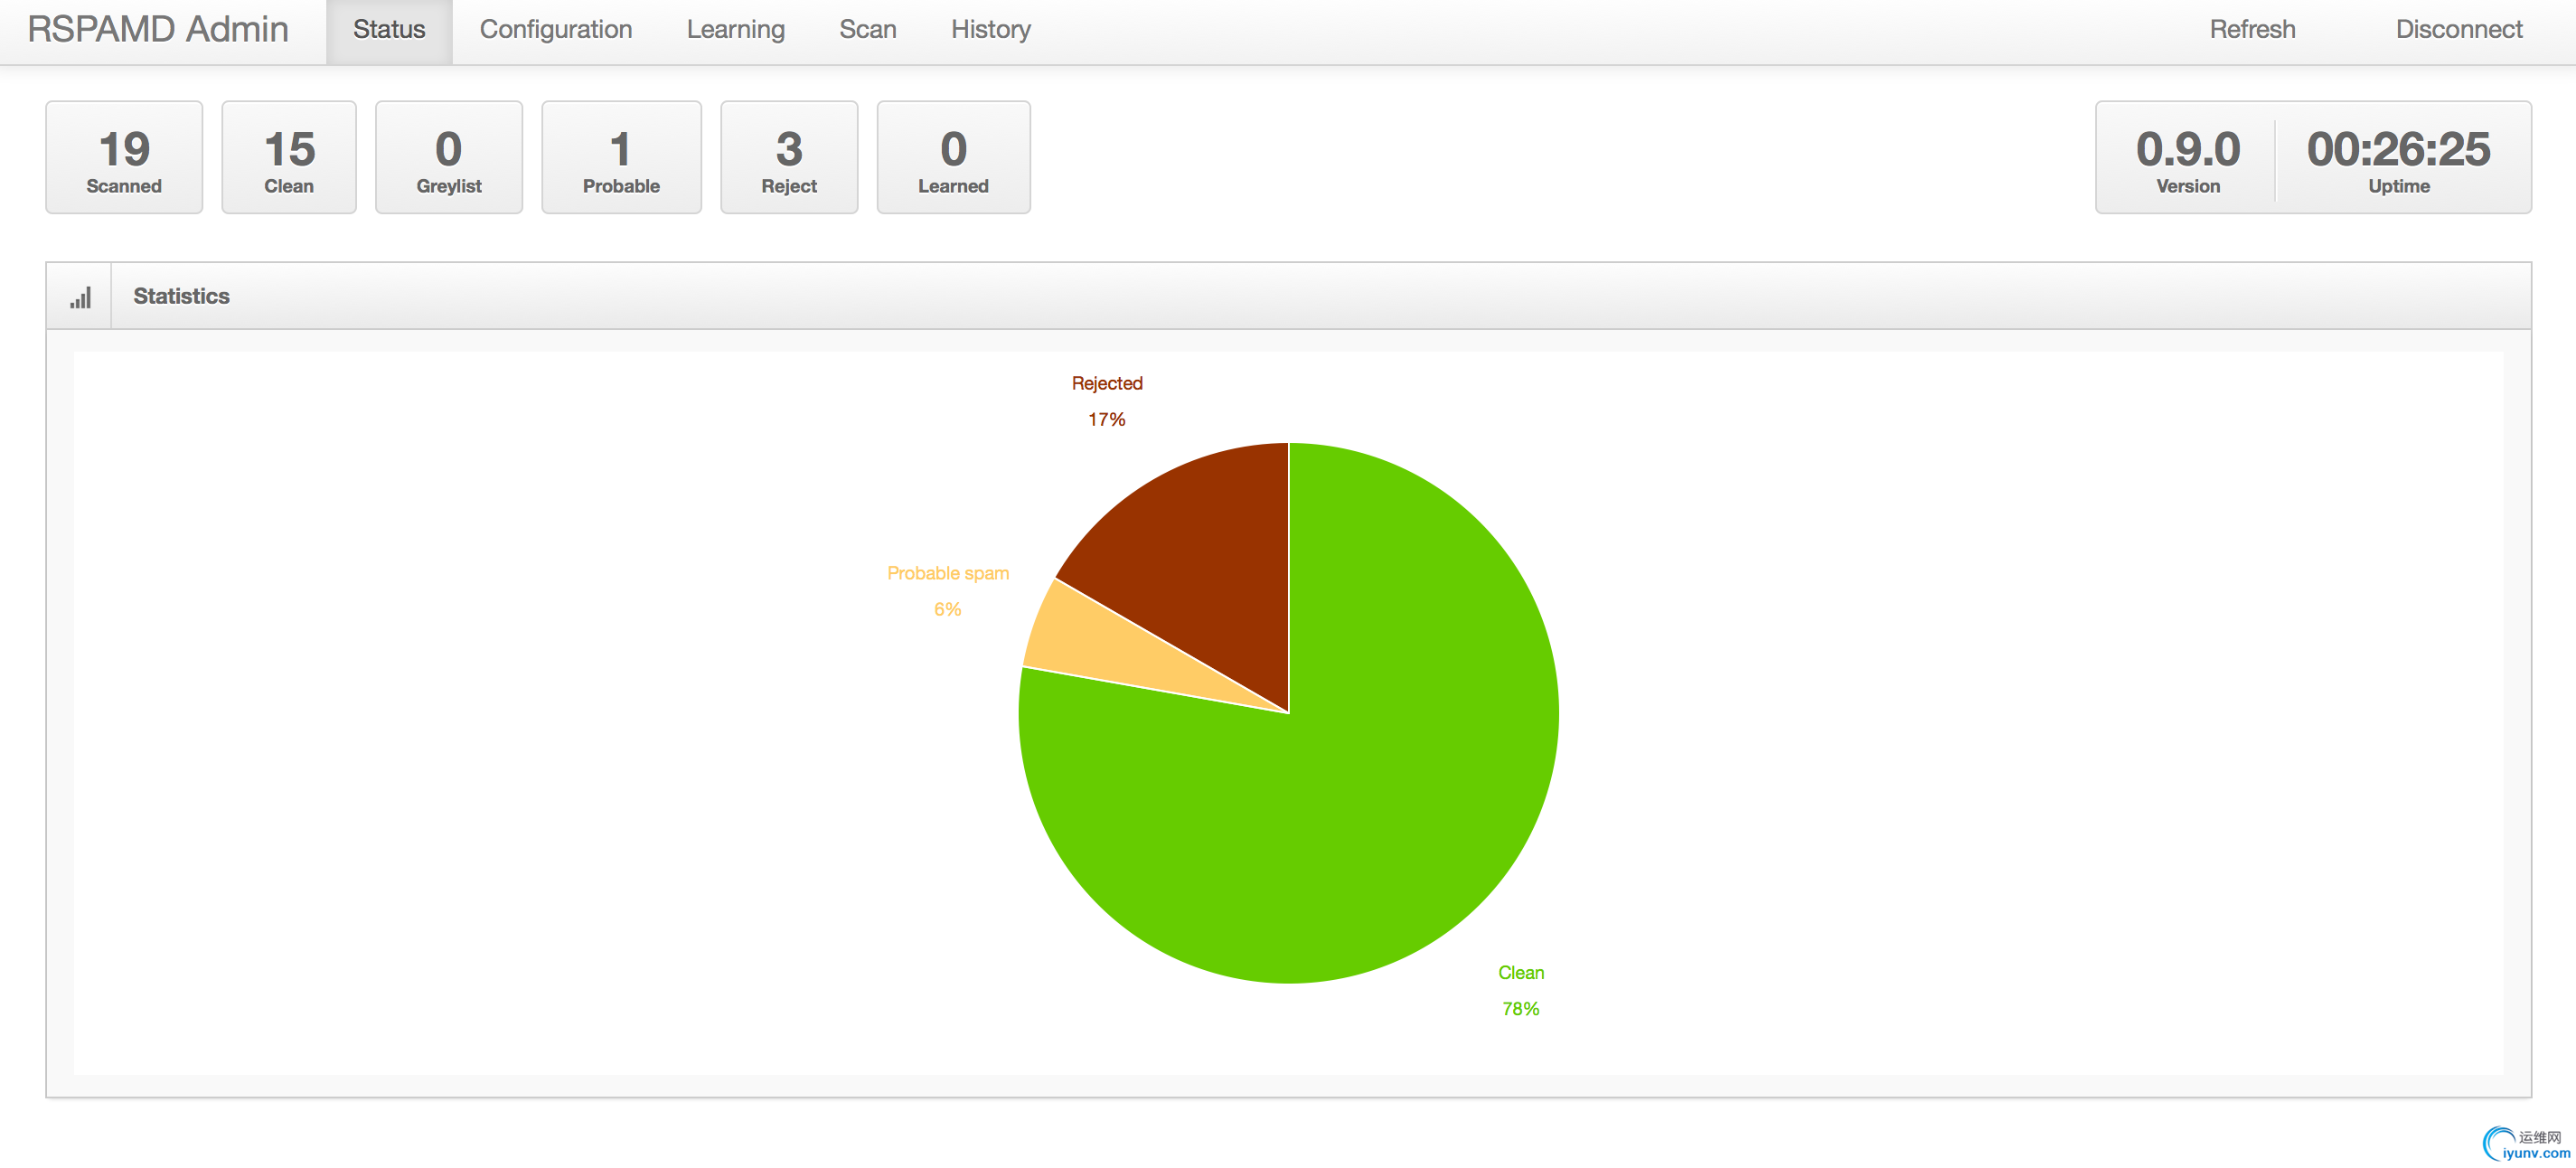Click the Statistics bar chart icon
This screenshot has width=2576, height=1168.
(x=80, y=297)
